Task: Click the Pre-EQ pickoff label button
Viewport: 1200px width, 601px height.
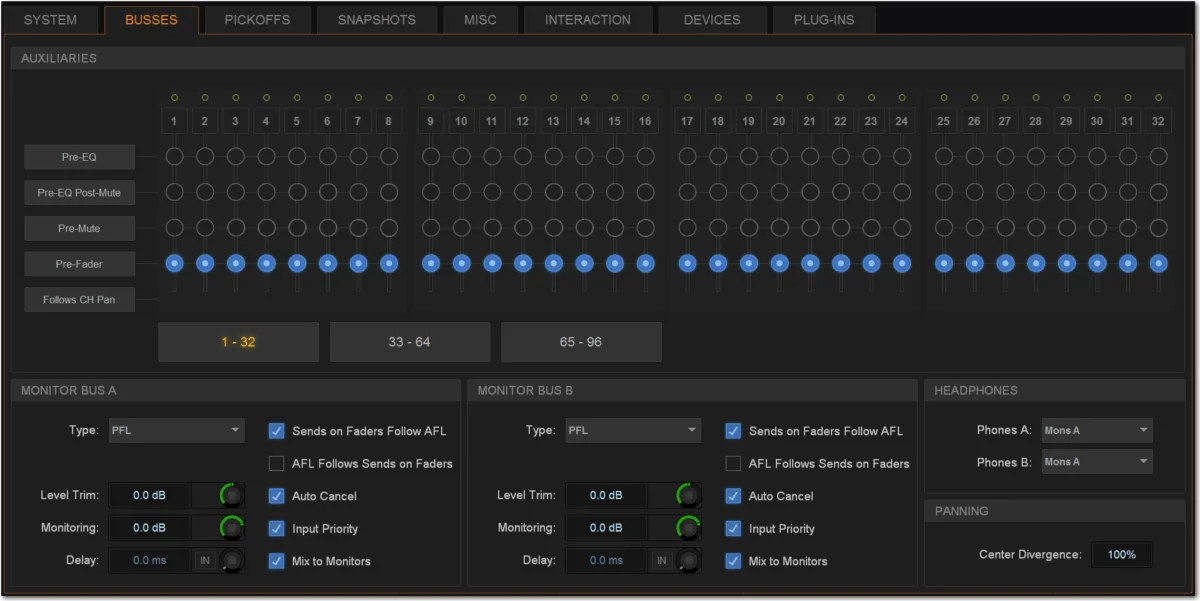Action: [79, 157]
